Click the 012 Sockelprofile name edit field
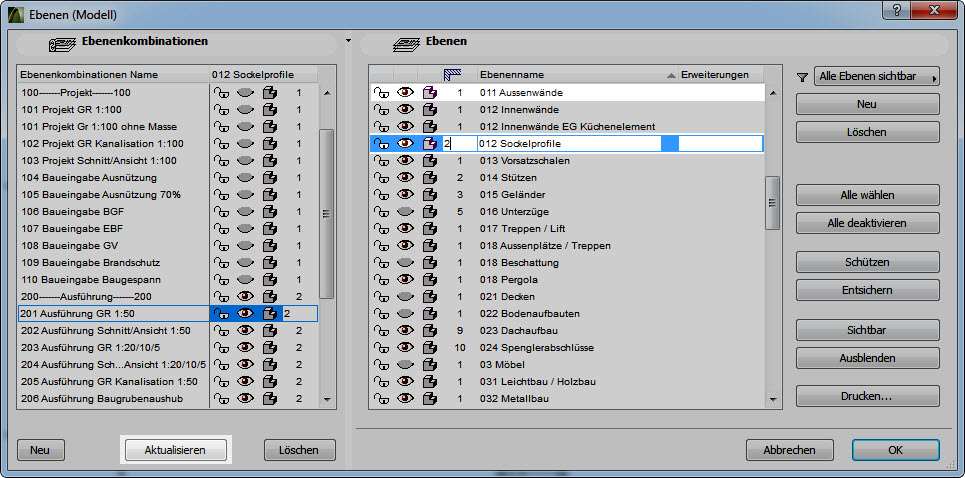 (x=569, y=143)
